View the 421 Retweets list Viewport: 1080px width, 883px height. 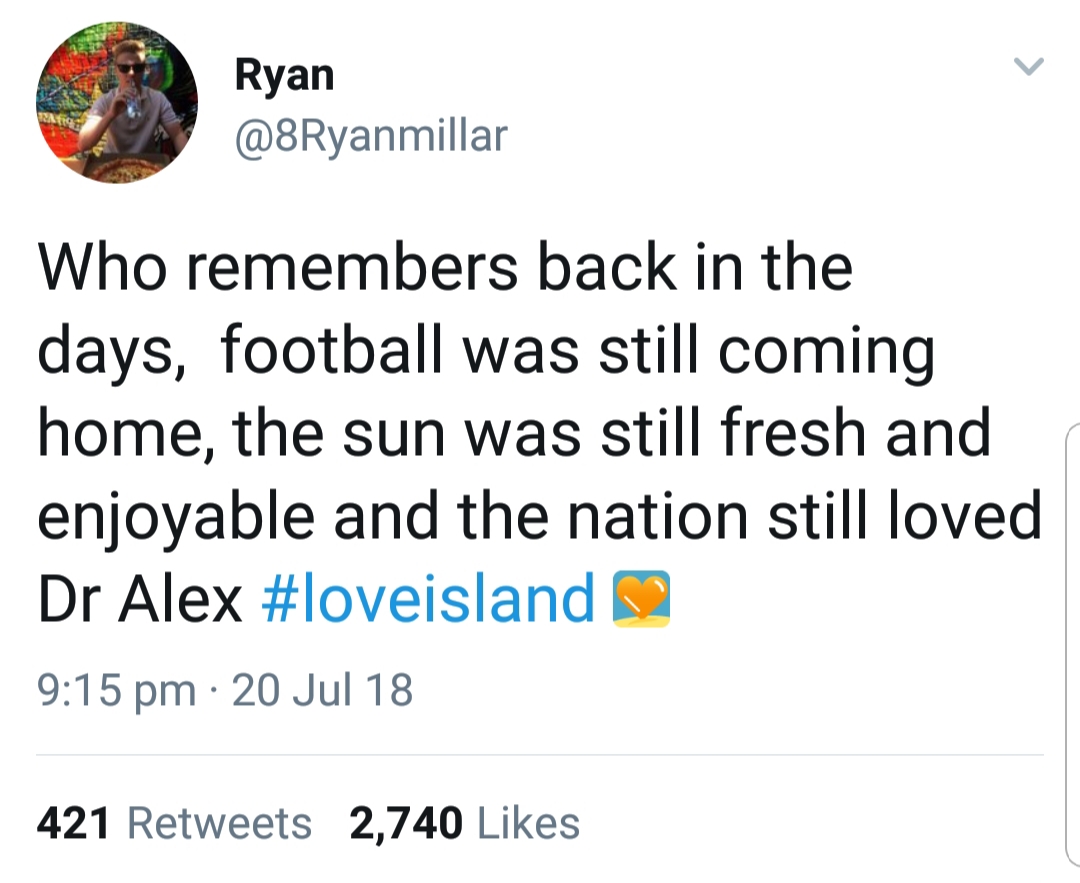tap(174, 823)
